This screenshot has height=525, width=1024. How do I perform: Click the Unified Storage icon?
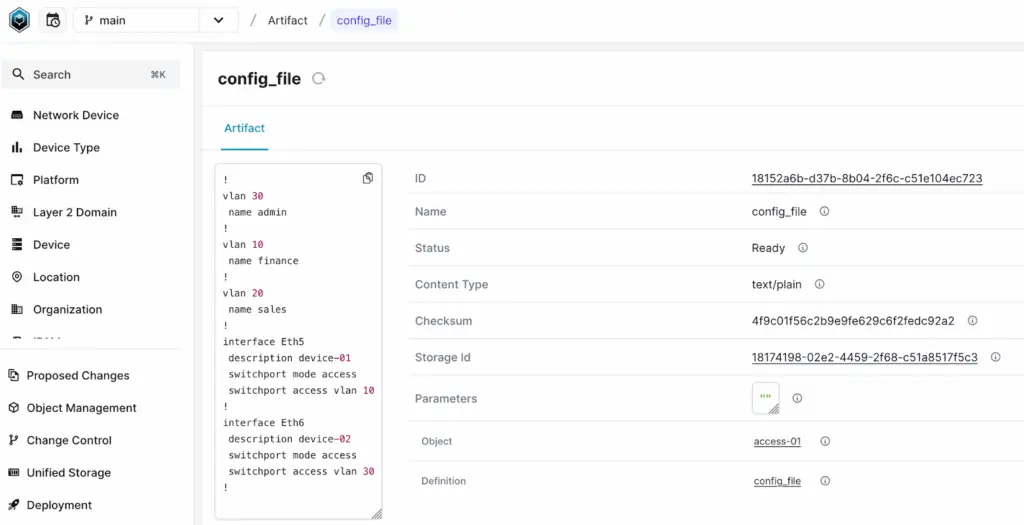point(13,472)
